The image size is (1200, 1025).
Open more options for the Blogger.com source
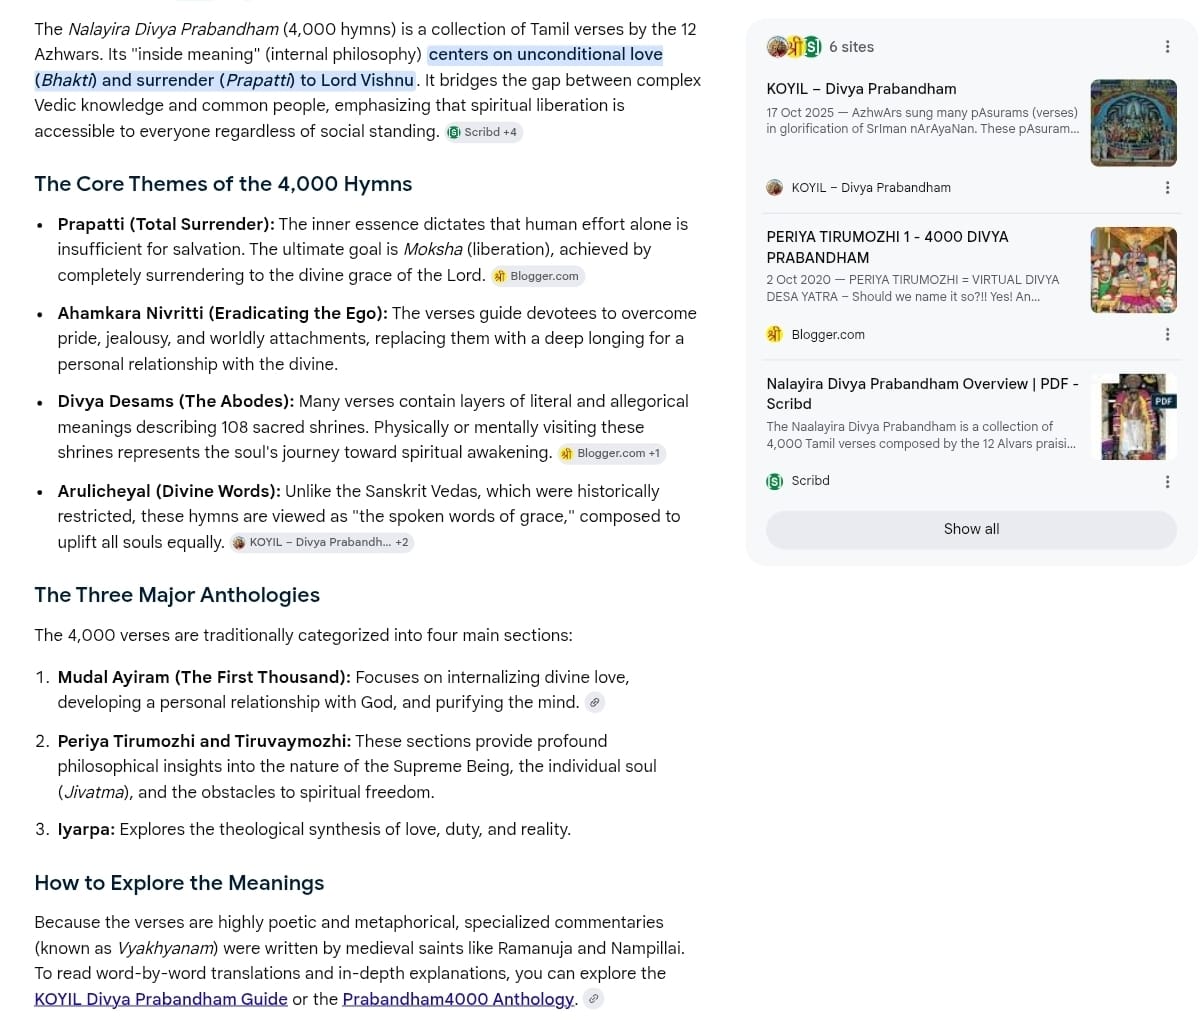point(1167,334)
